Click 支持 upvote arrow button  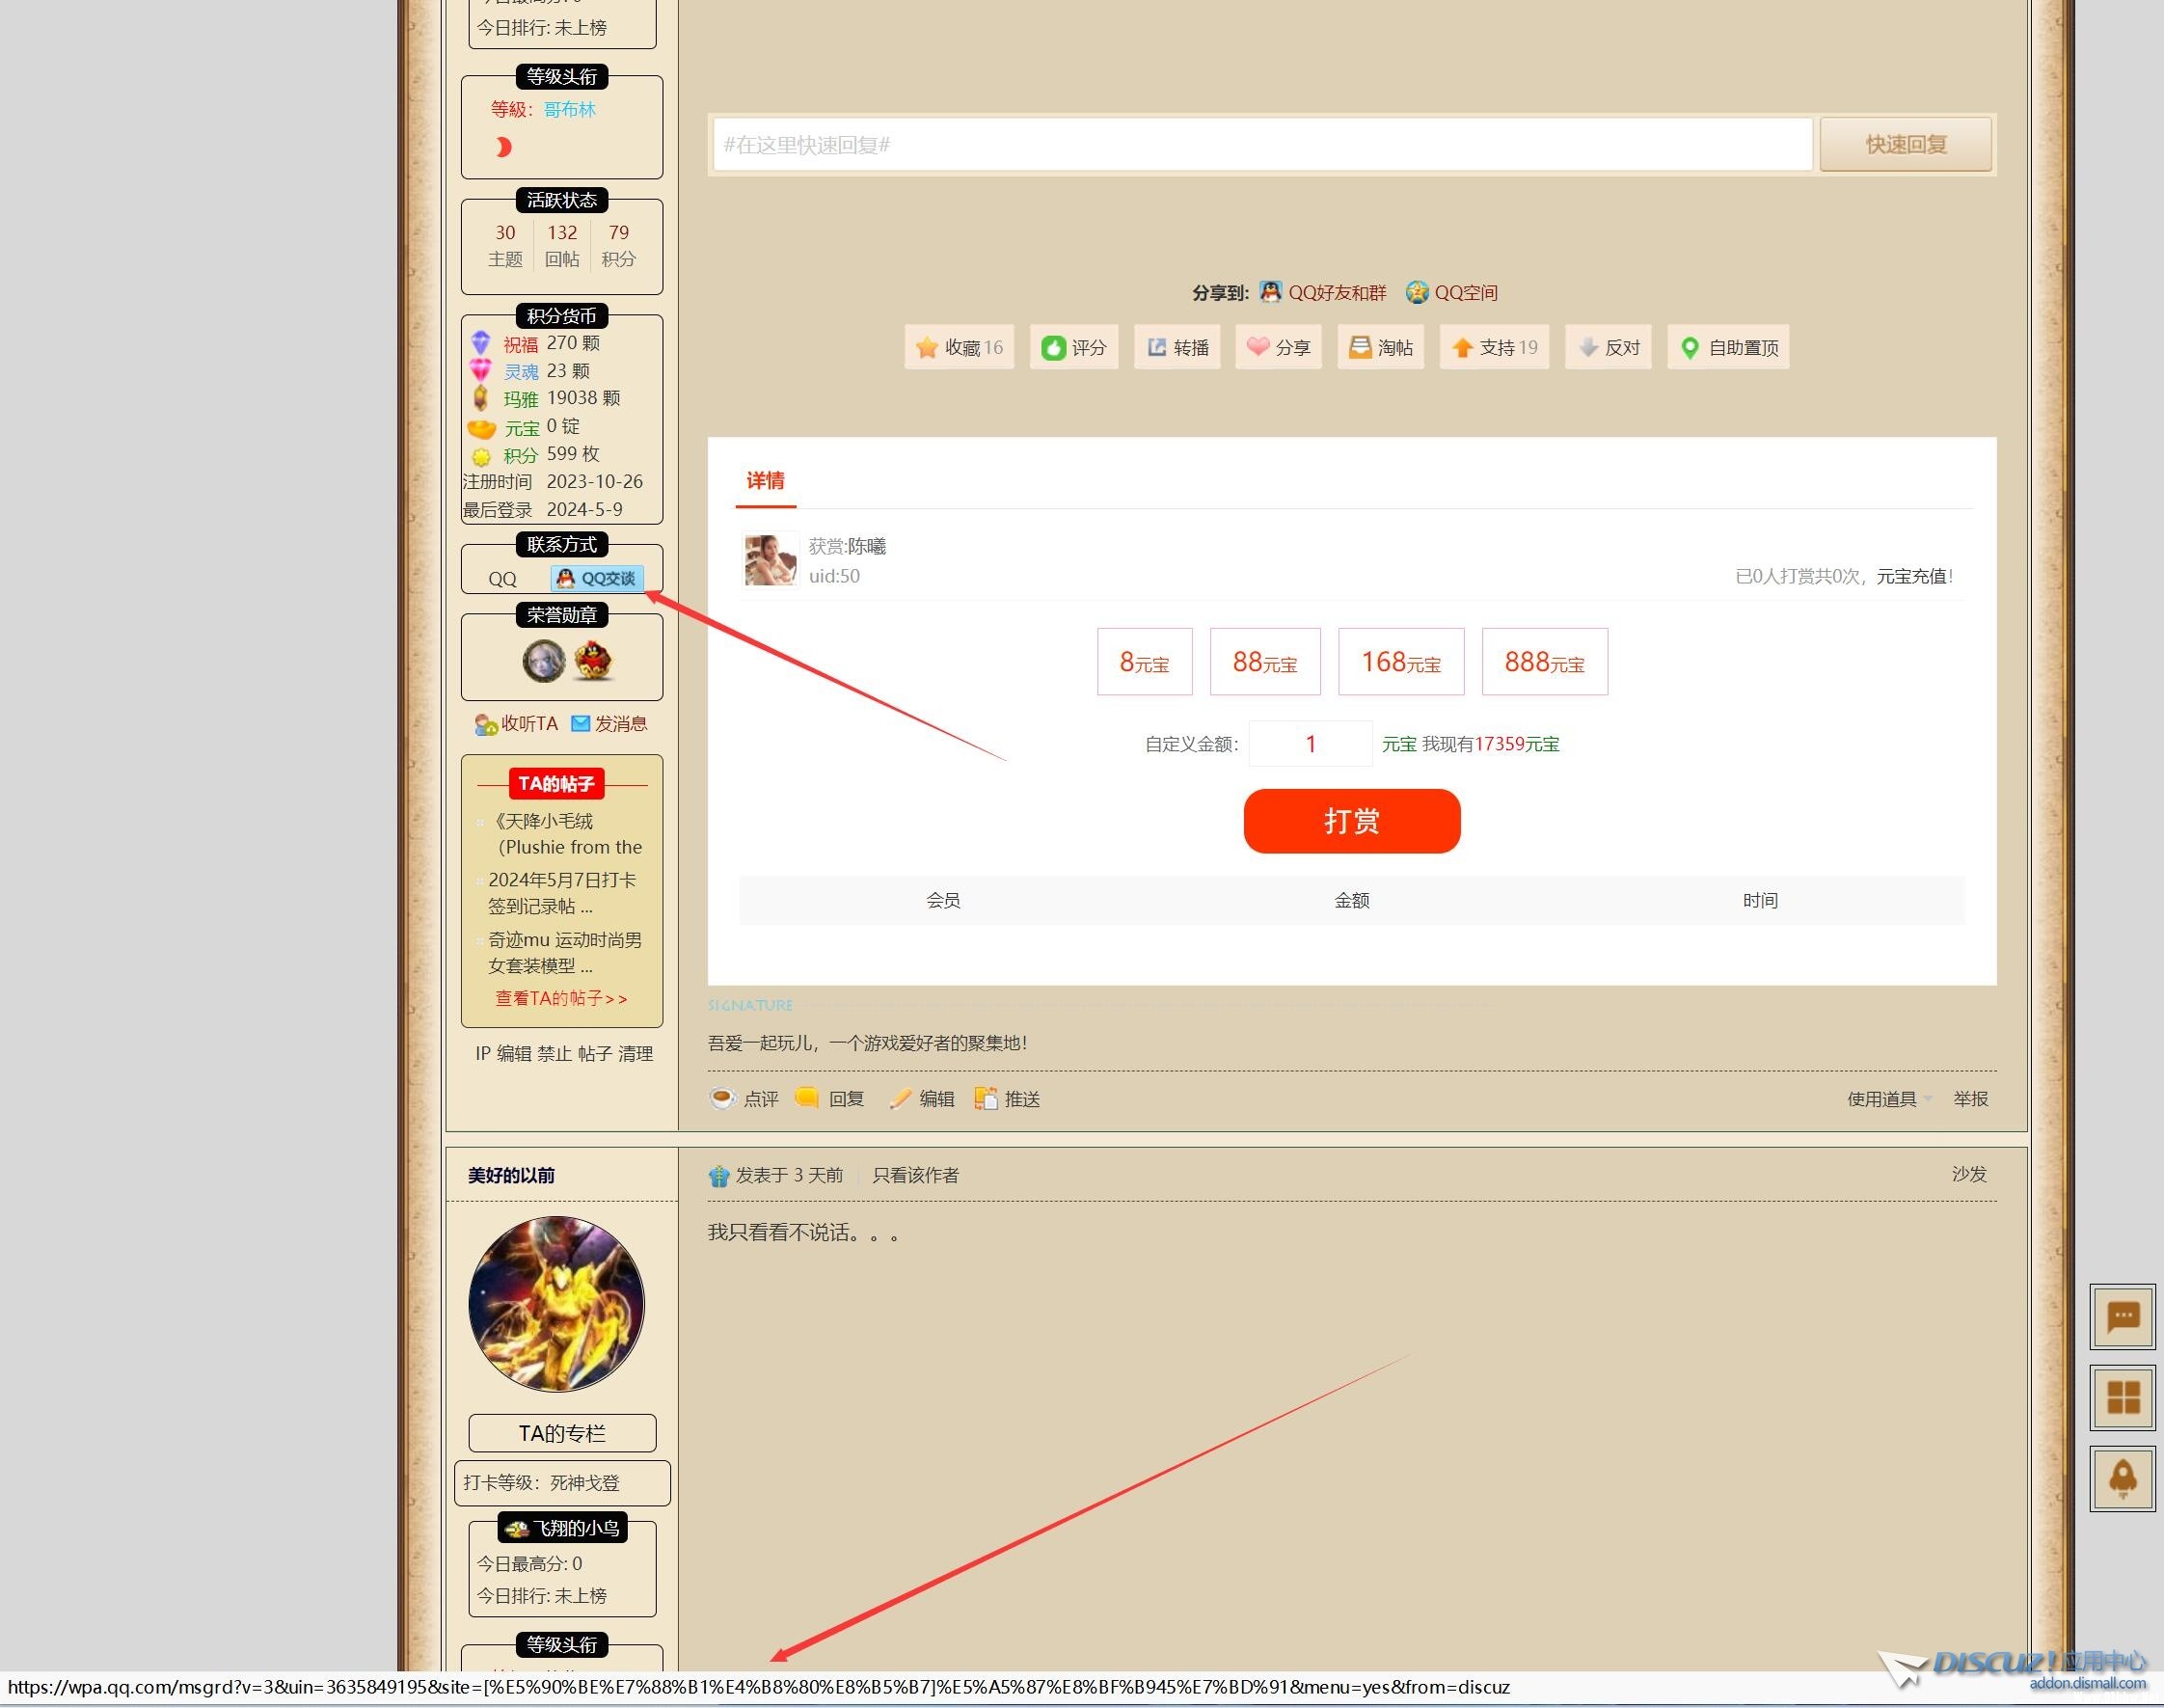click(x=1494, y=347)
